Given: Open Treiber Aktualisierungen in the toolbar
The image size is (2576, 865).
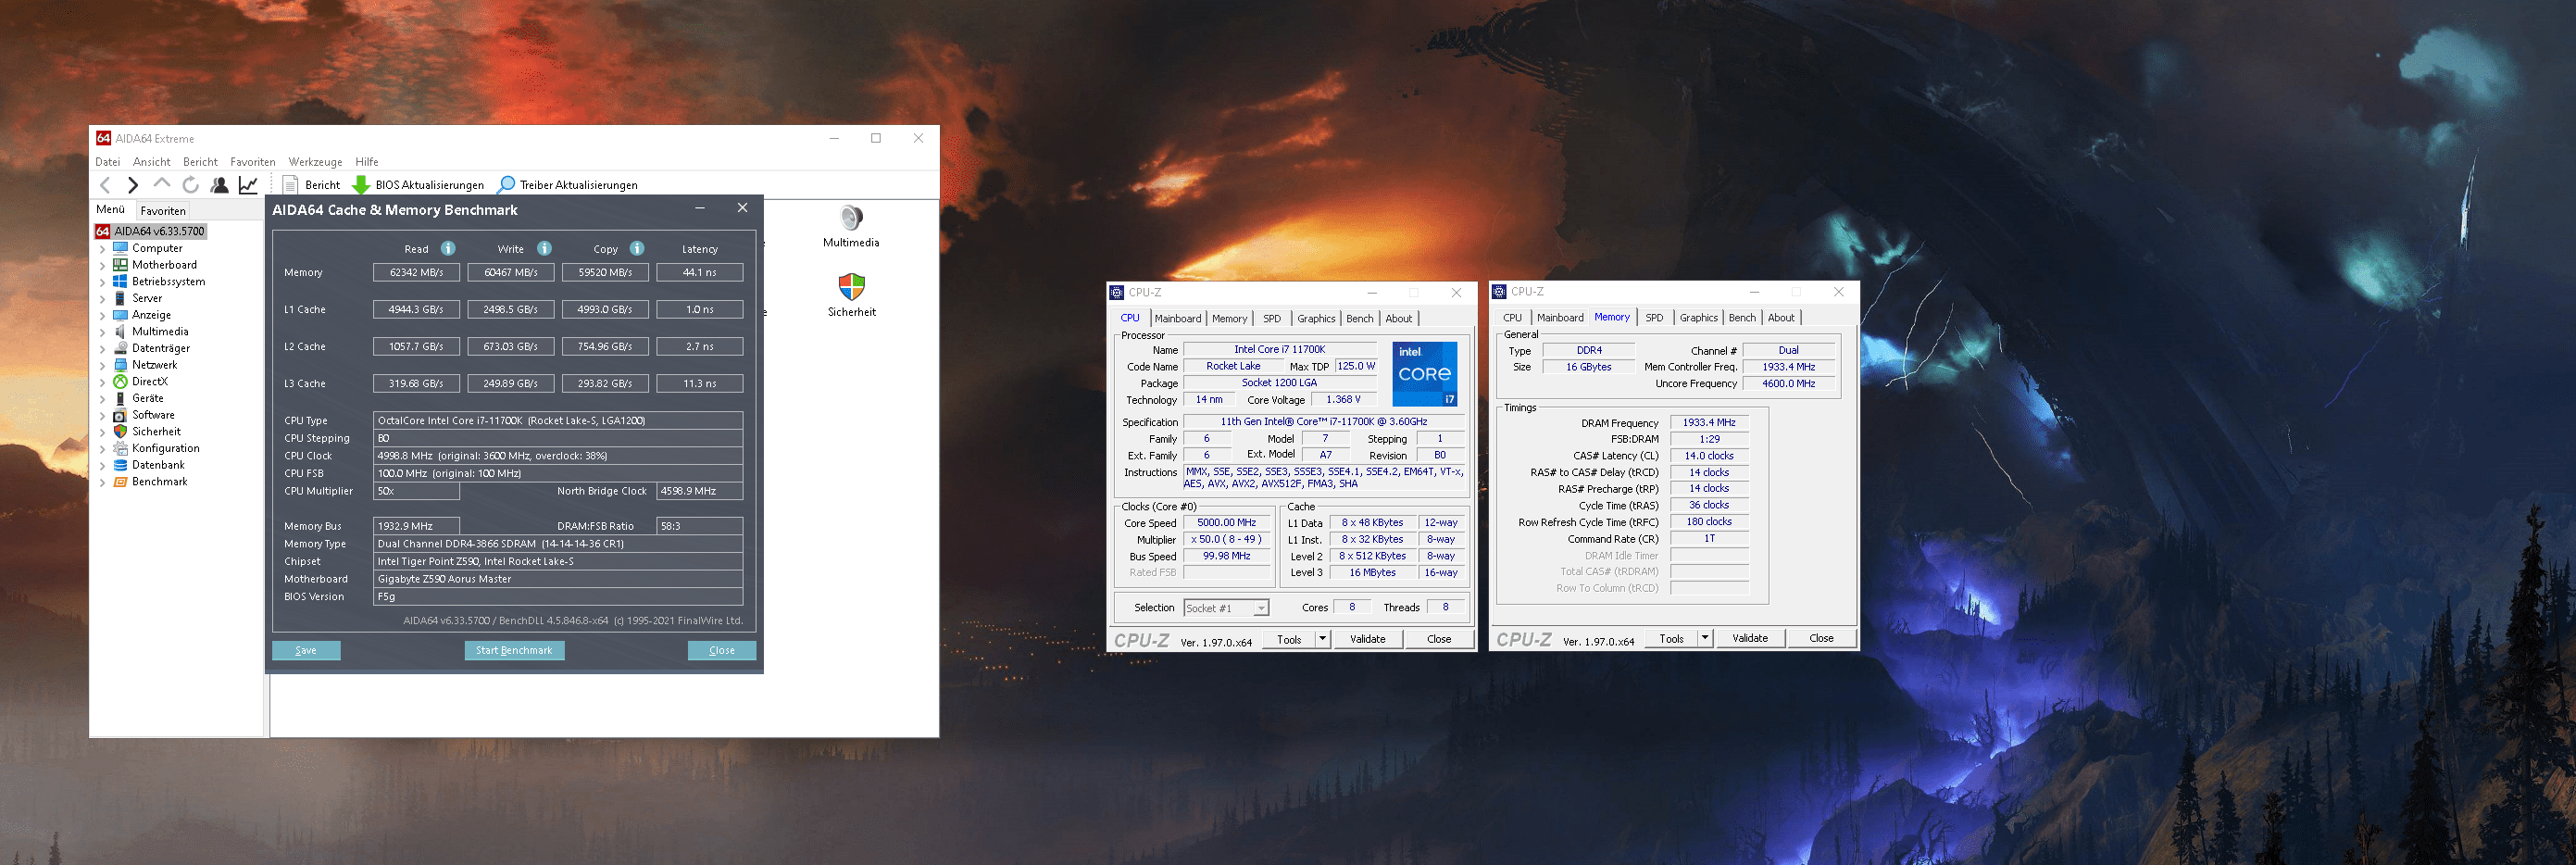Looking at the screenshot, I should pos(567,185).
